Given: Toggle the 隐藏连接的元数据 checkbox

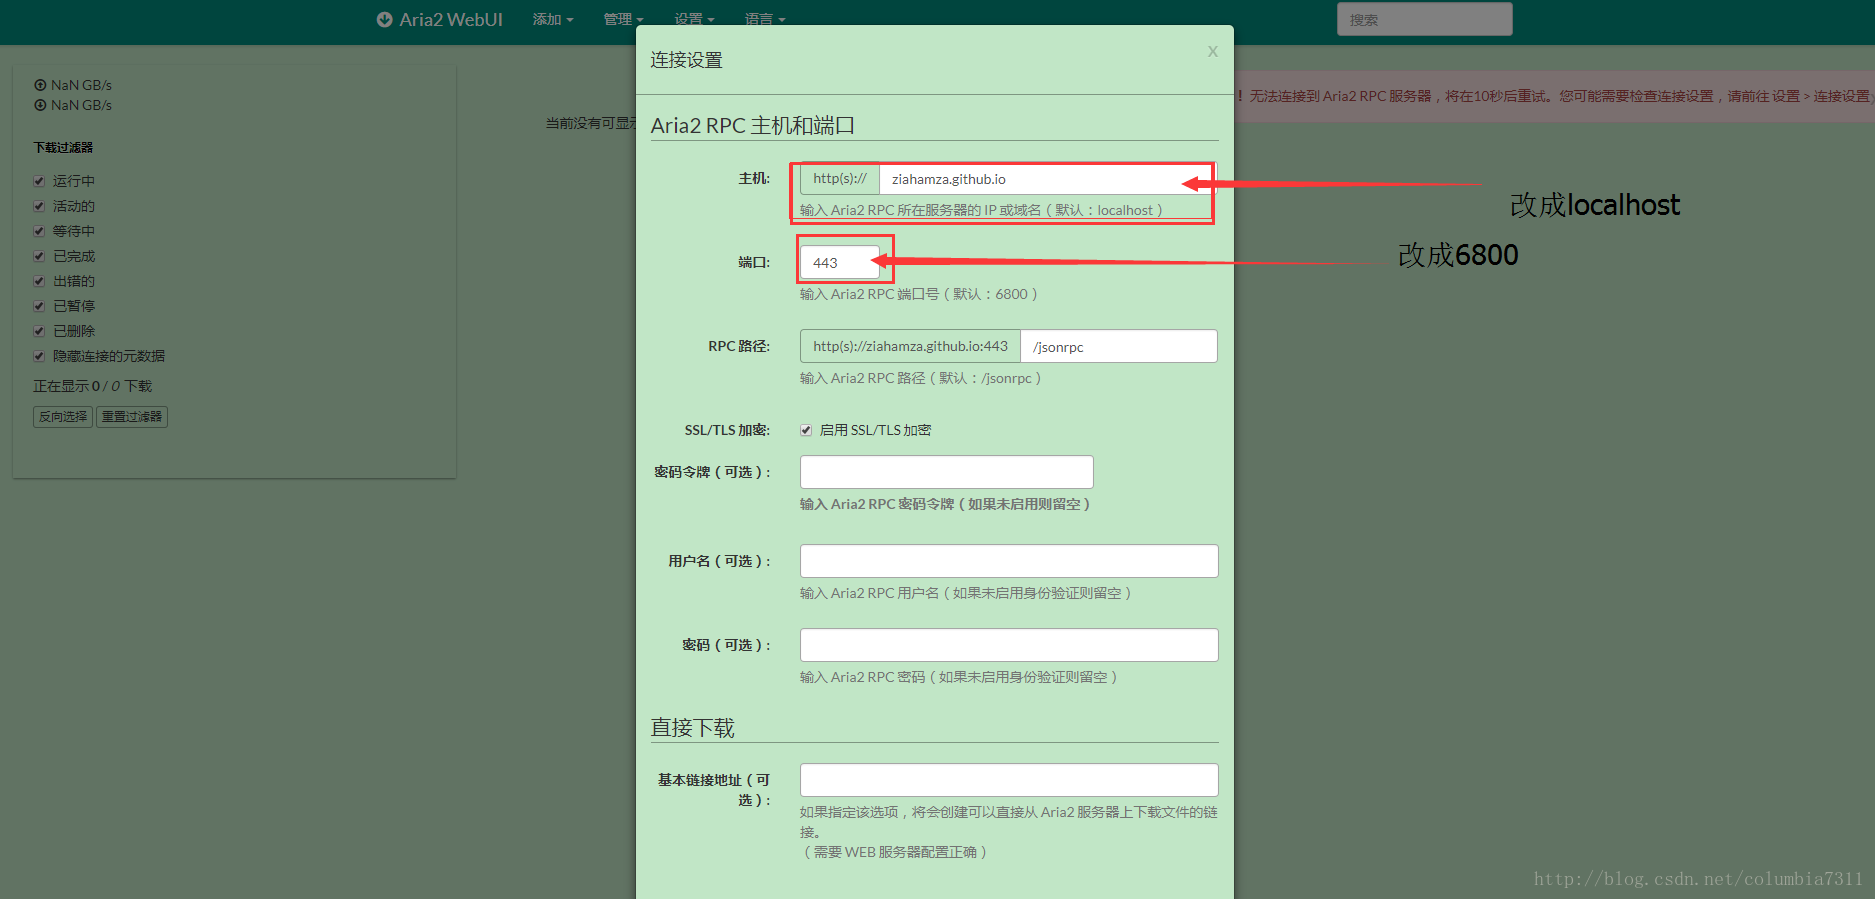Looking at the screenshot, I should point(39,356).
